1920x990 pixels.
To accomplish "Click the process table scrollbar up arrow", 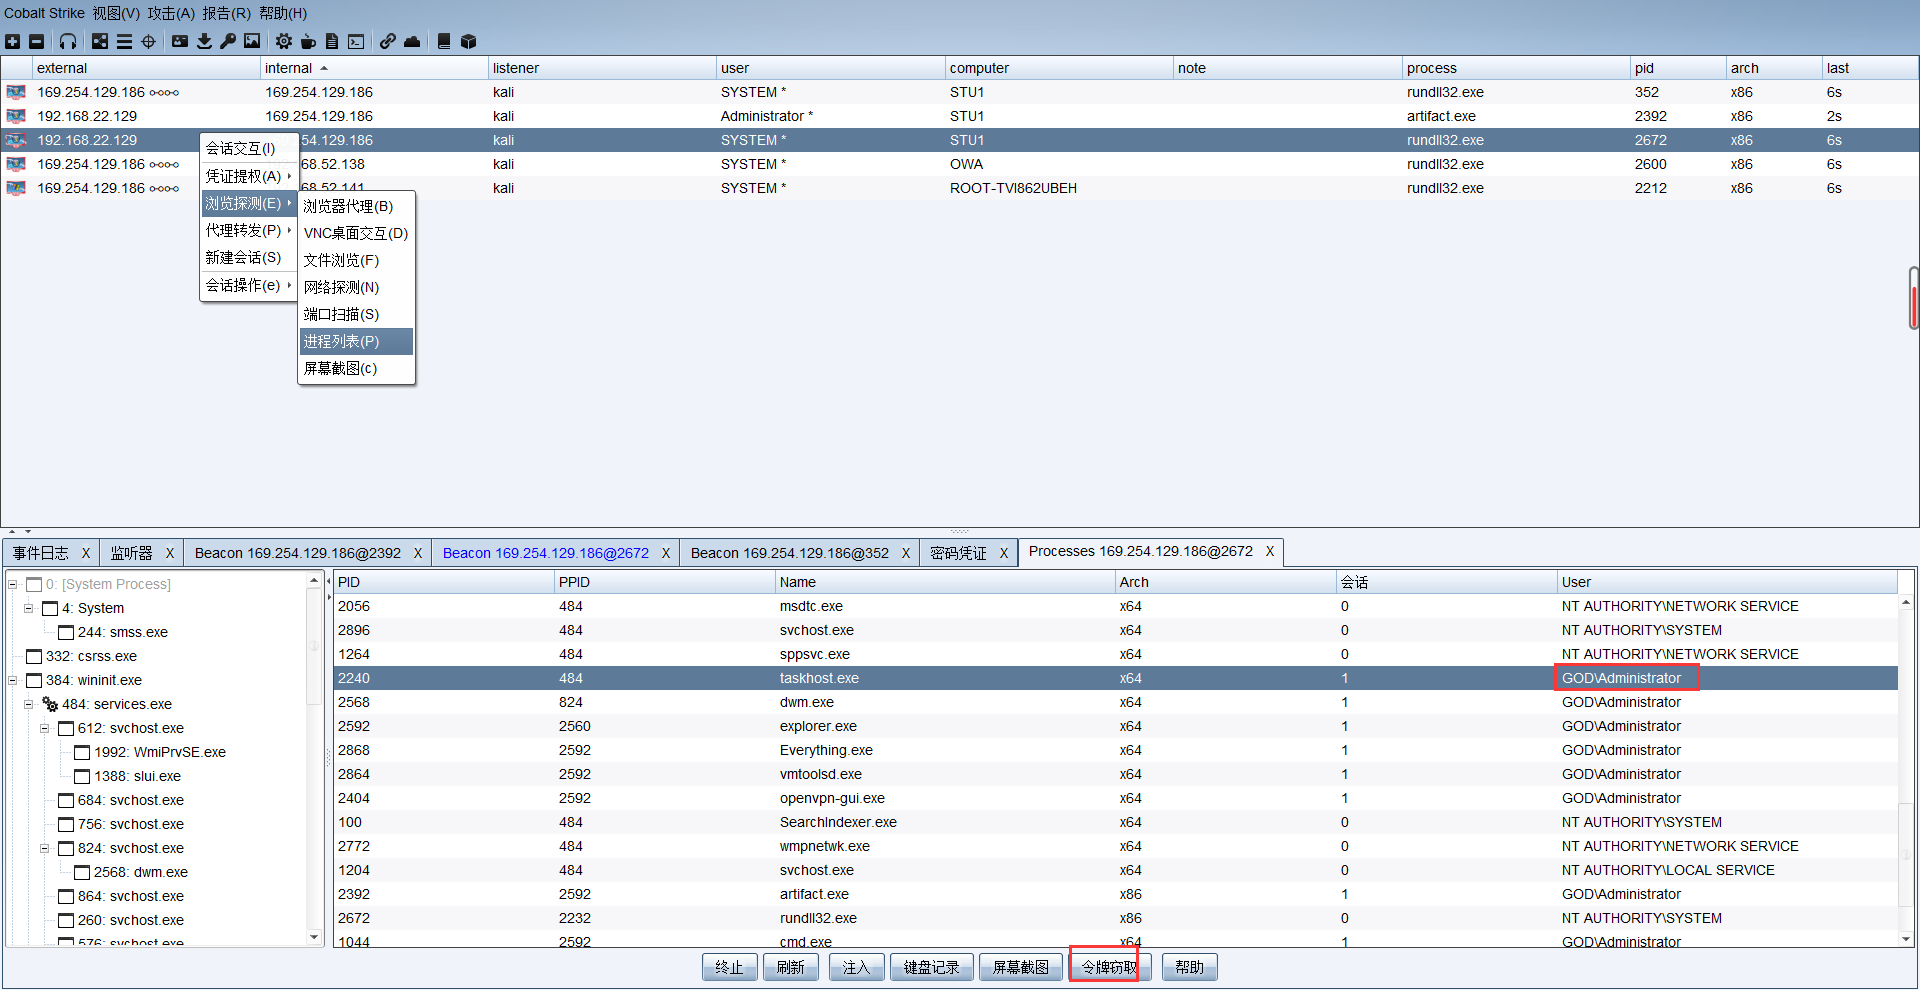I will tap(1906, 602).
